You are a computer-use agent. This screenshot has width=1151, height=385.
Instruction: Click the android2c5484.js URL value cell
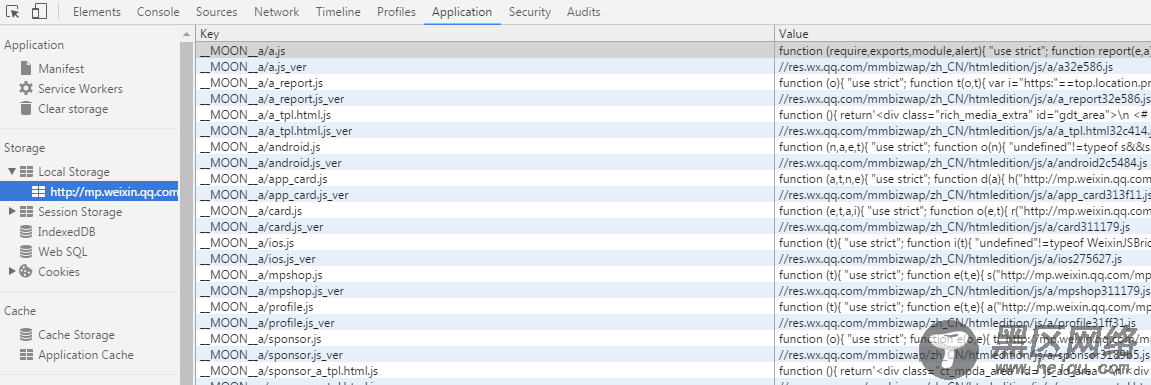click(x=963, y=163)
